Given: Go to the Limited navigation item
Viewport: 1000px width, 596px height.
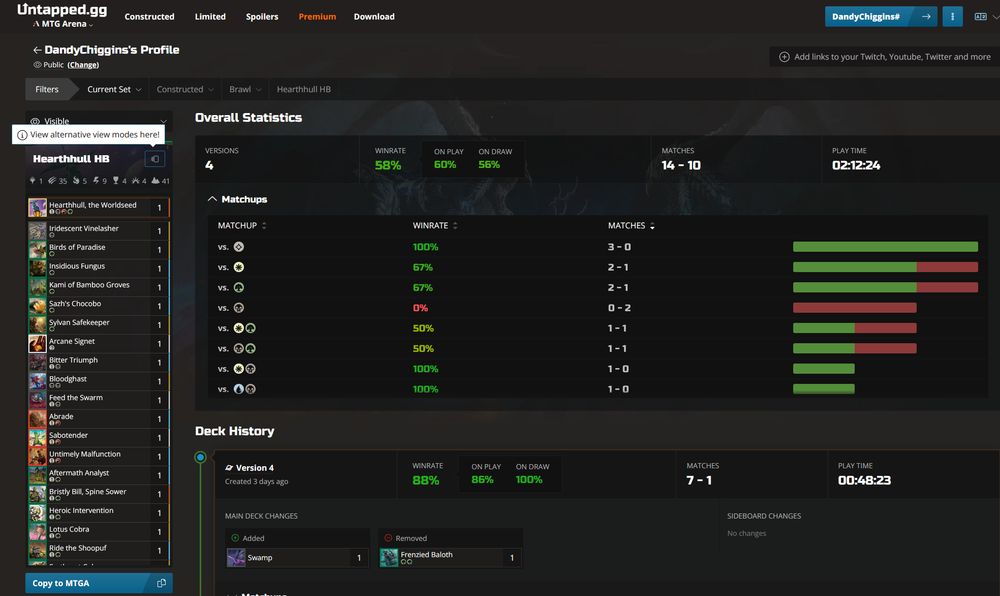Looking at the screenshot, I should coord(210,17).
